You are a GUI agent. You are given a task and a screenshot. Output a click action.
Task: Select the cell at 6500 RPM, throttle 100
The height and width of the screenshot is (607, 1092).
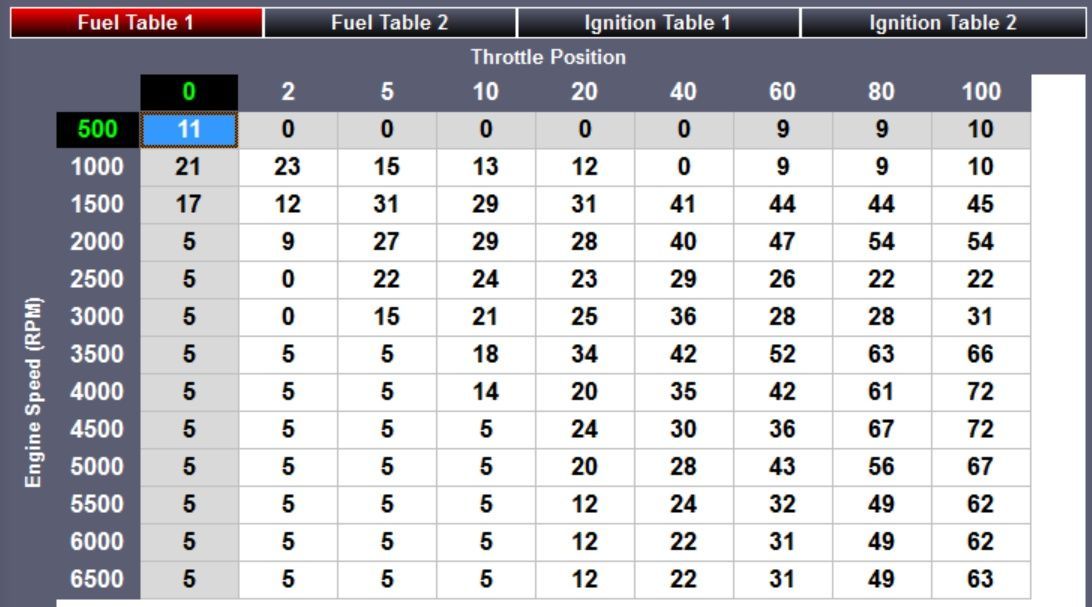(x=980, y=579)
